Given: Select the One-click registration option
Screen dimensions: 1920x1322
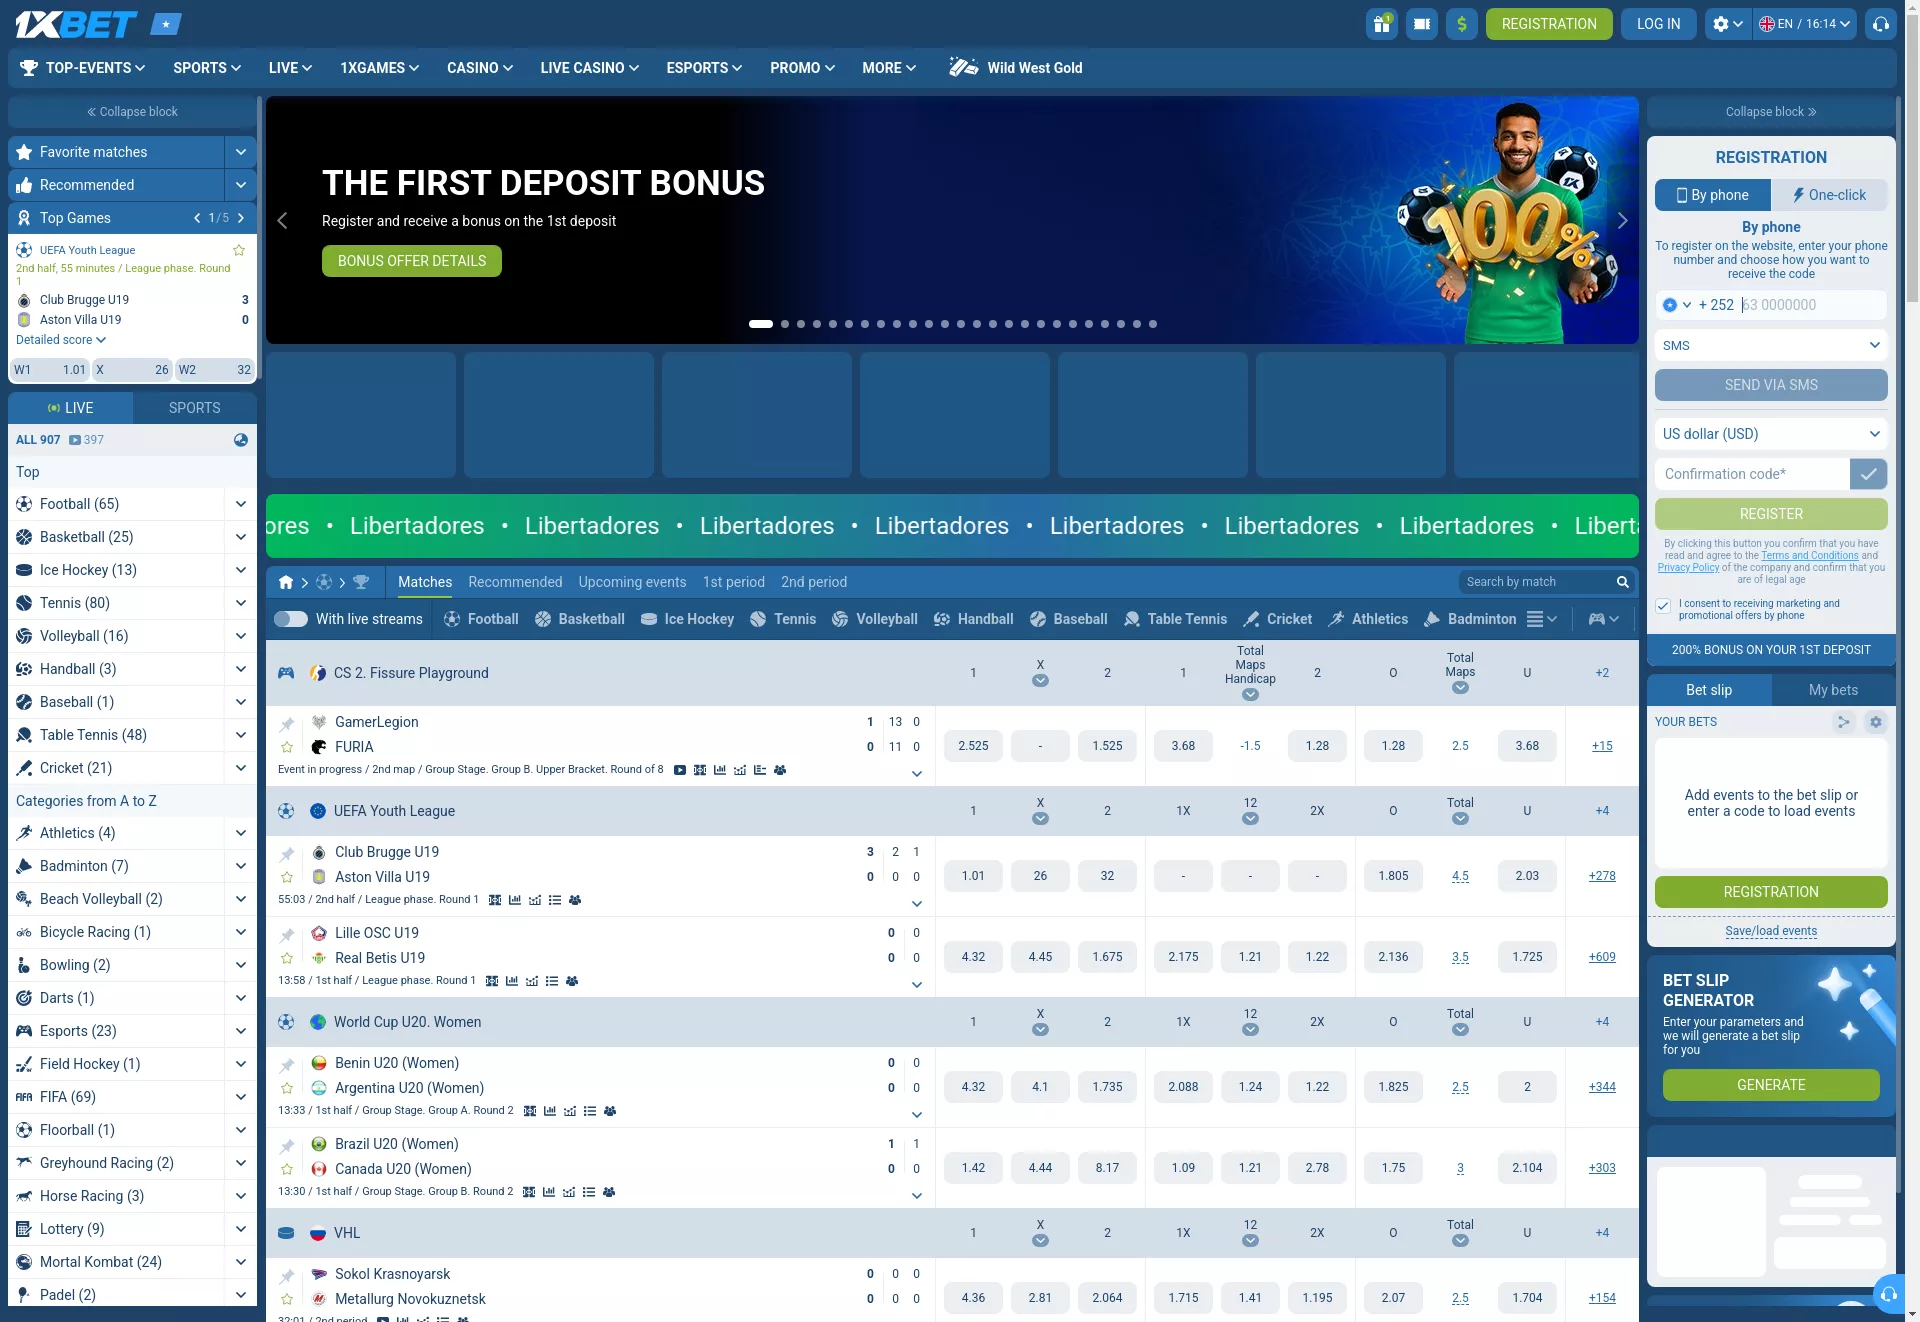Looking at the screenshot, I should coord(1829,195).
